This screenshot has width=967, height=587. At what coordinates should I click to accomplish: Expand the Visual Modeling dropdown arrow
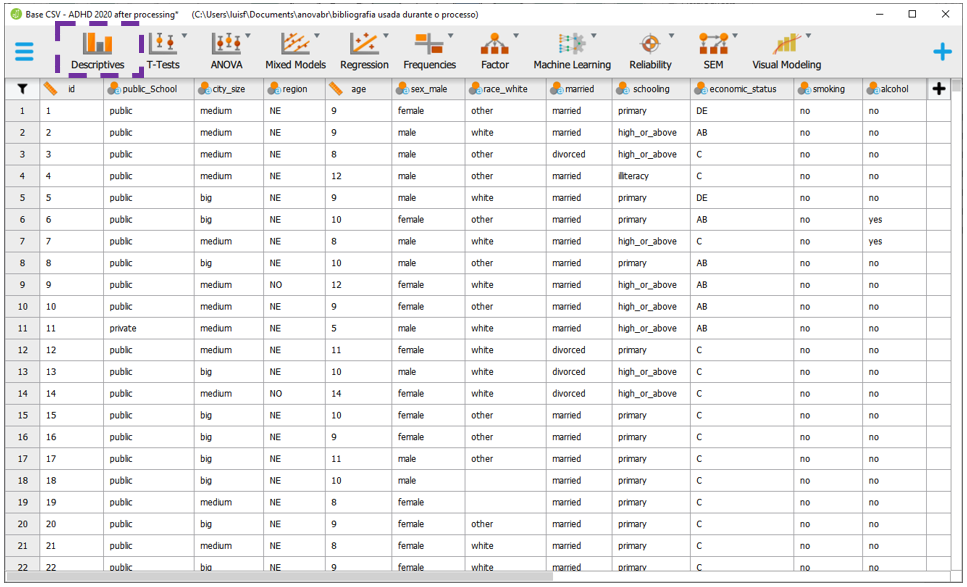tap(808, 36)
